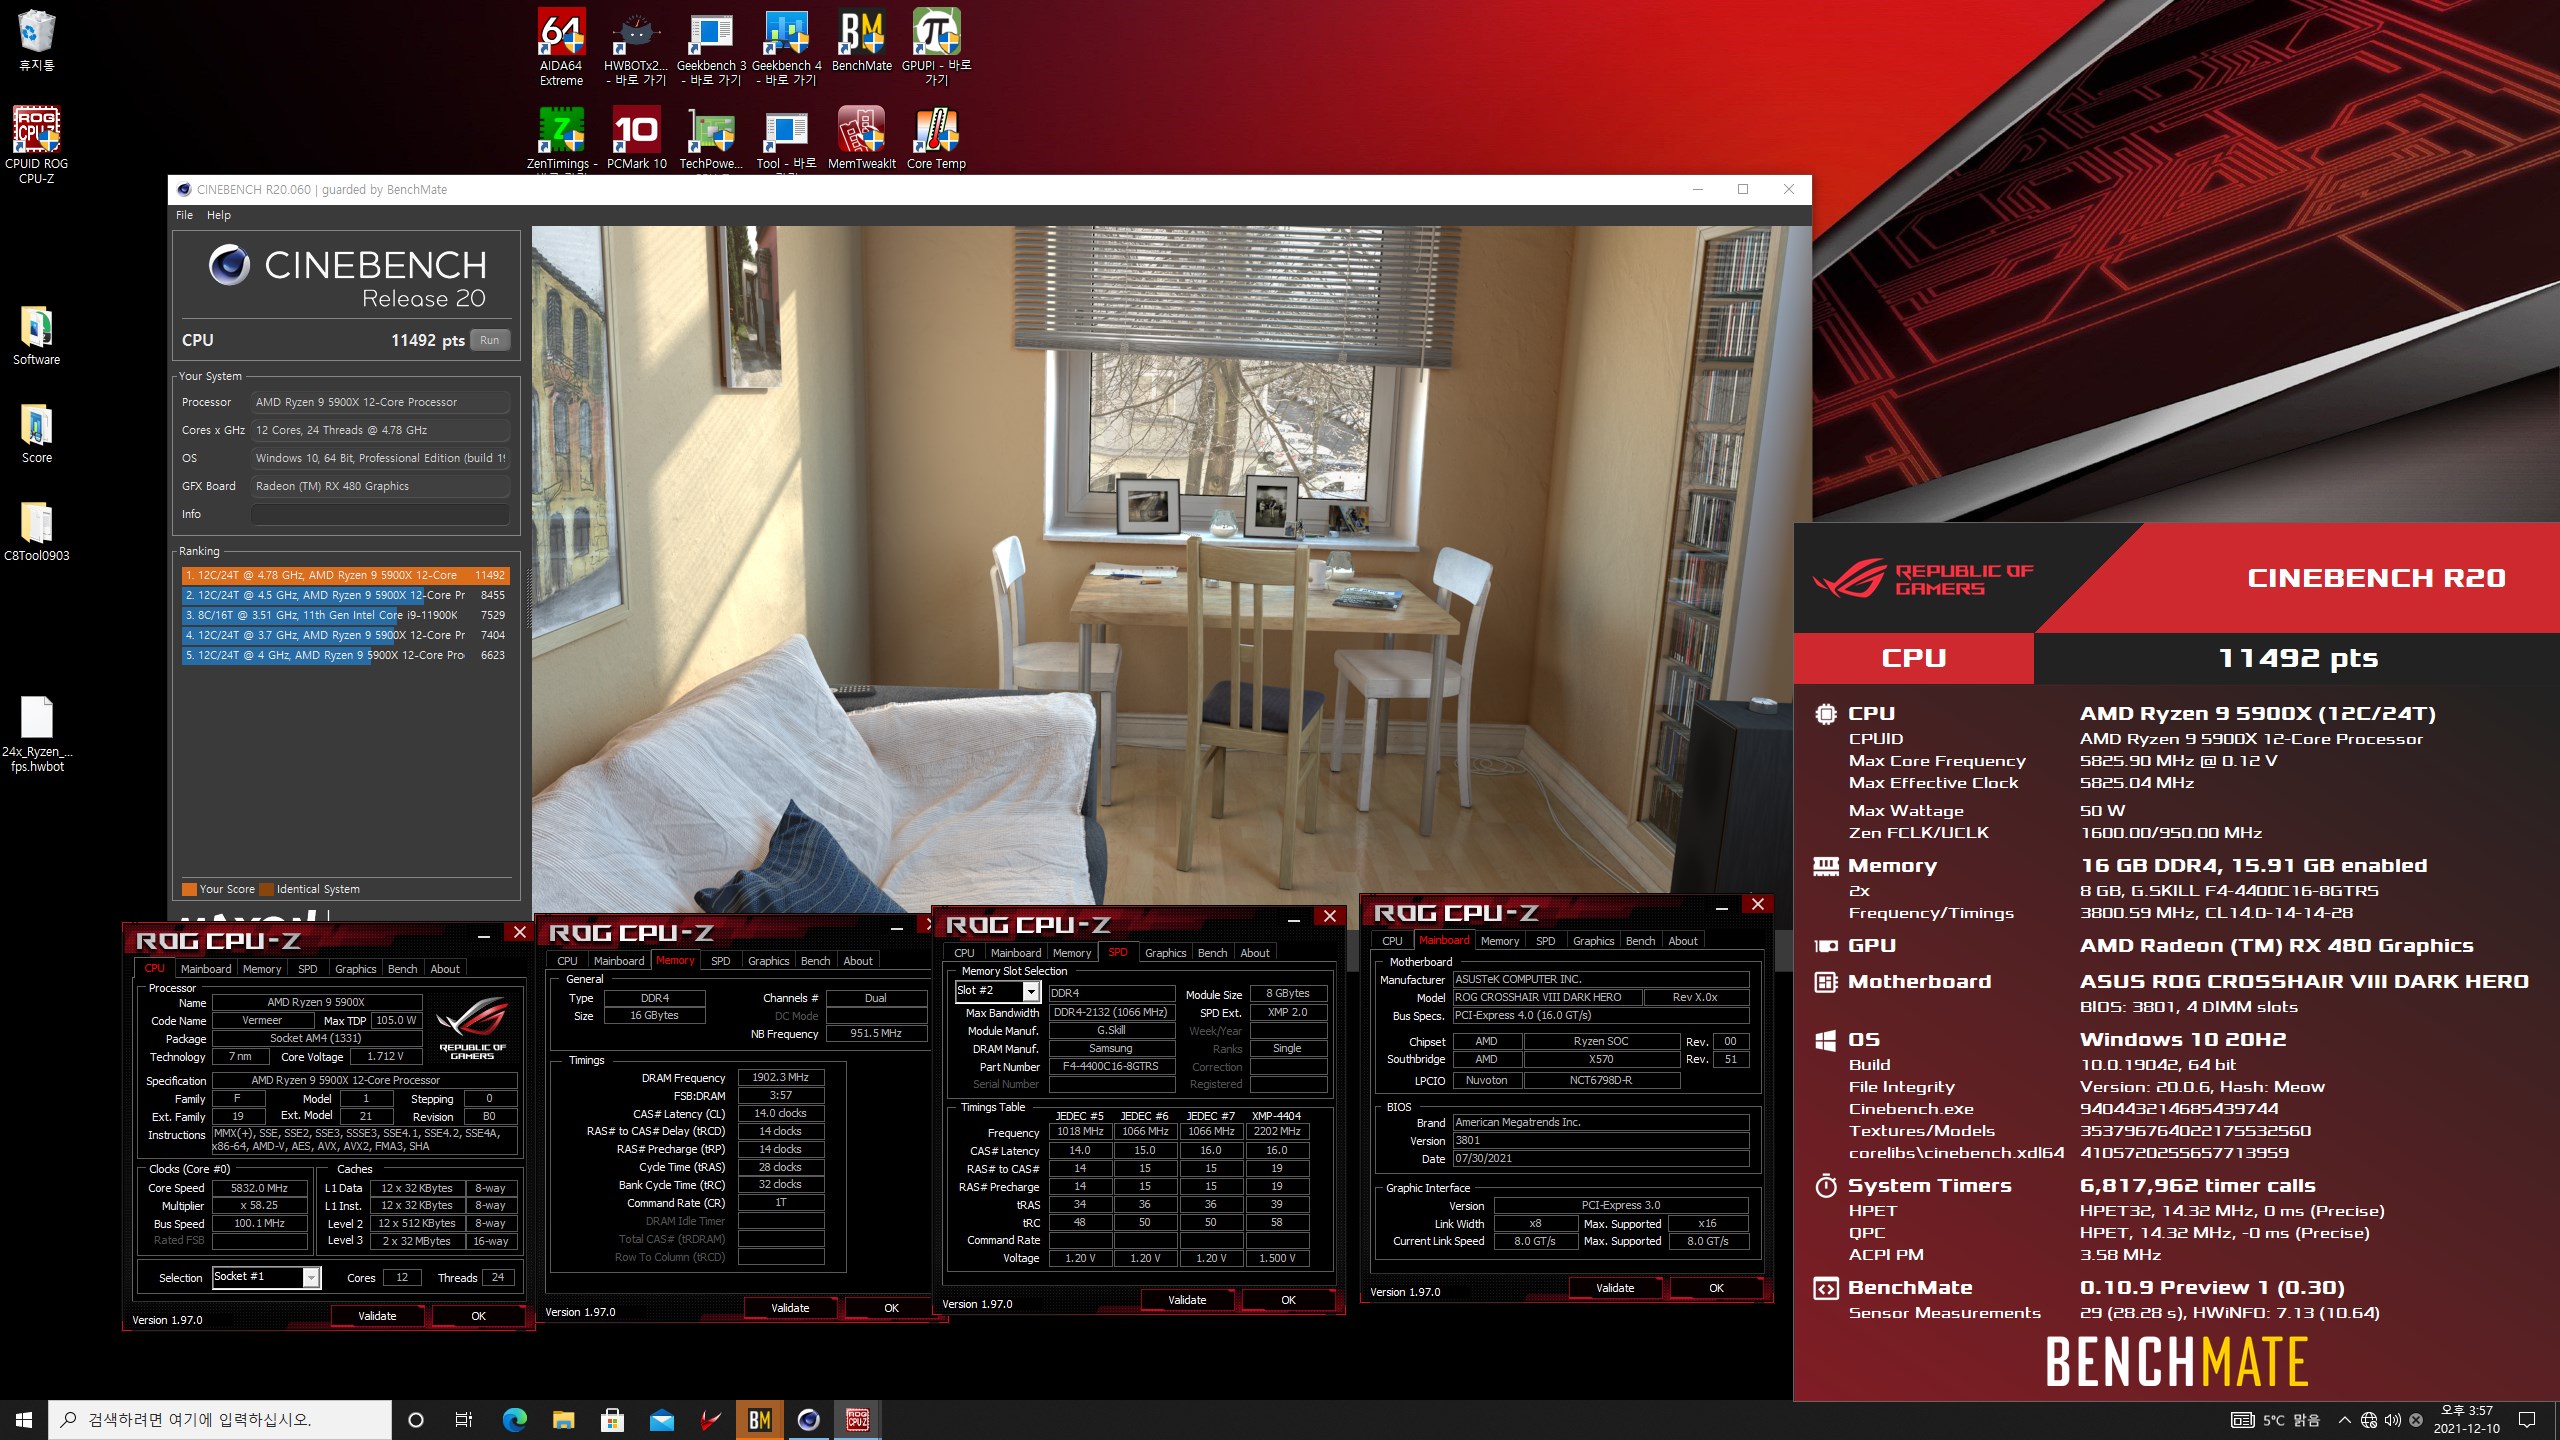Screen dimensions: 2560x1440
Task: Open the C8Tool0903 folder
Action: coord(37,531)
